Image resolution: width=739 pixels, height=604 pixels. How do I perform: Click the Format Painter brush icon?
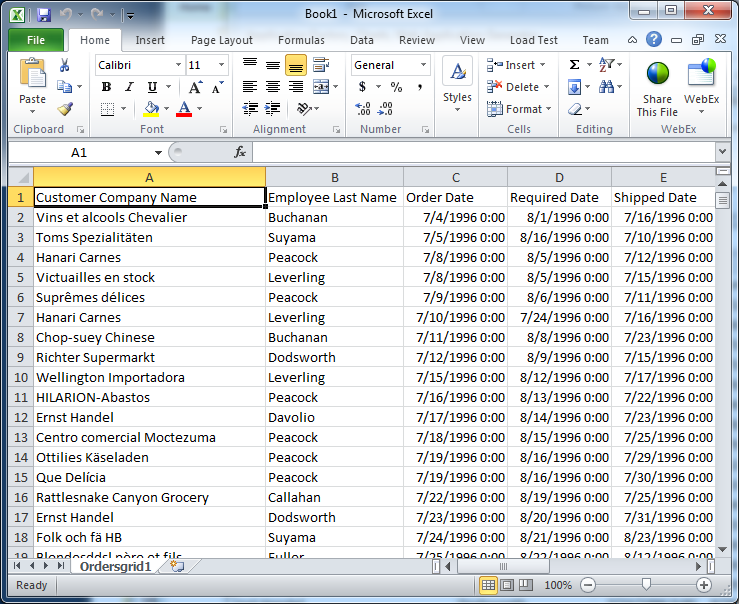(65, 109)
